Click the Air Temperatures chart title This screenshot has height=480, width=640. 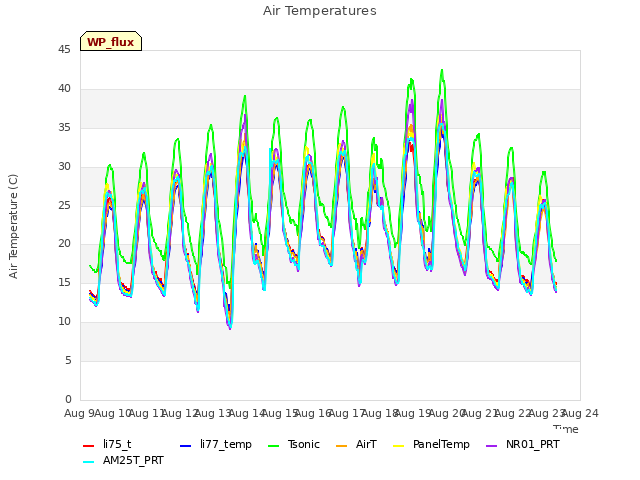(x=320, y=11)
